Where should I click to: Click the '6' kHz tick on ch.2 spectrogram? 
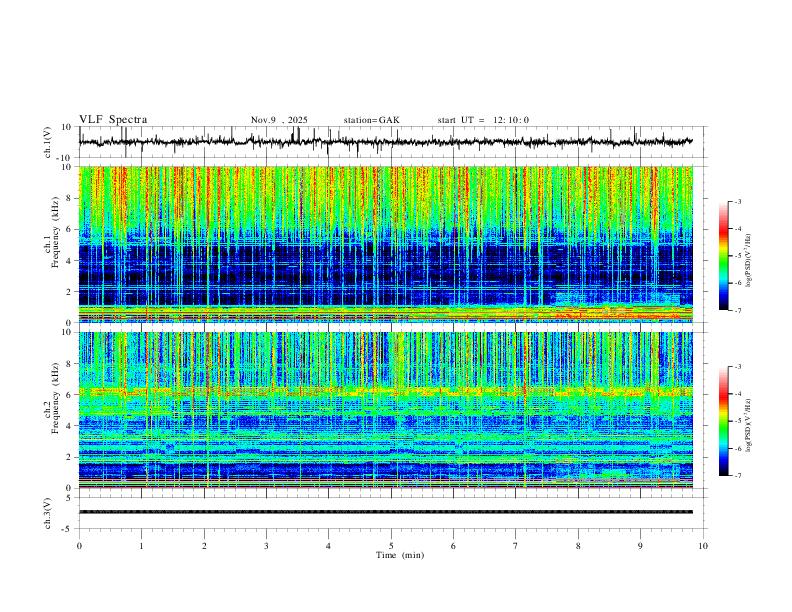[x=70, y=394]
